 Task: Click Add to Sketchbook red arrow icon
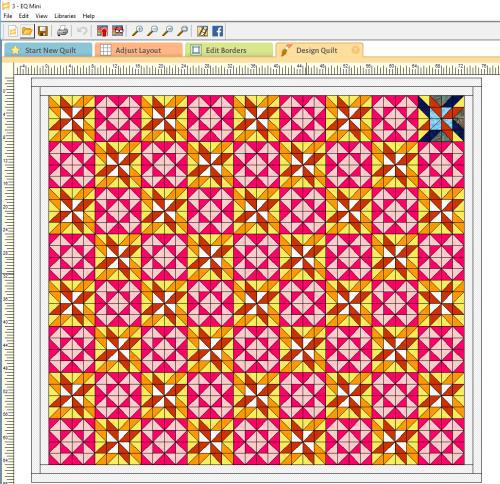point(102,31)
